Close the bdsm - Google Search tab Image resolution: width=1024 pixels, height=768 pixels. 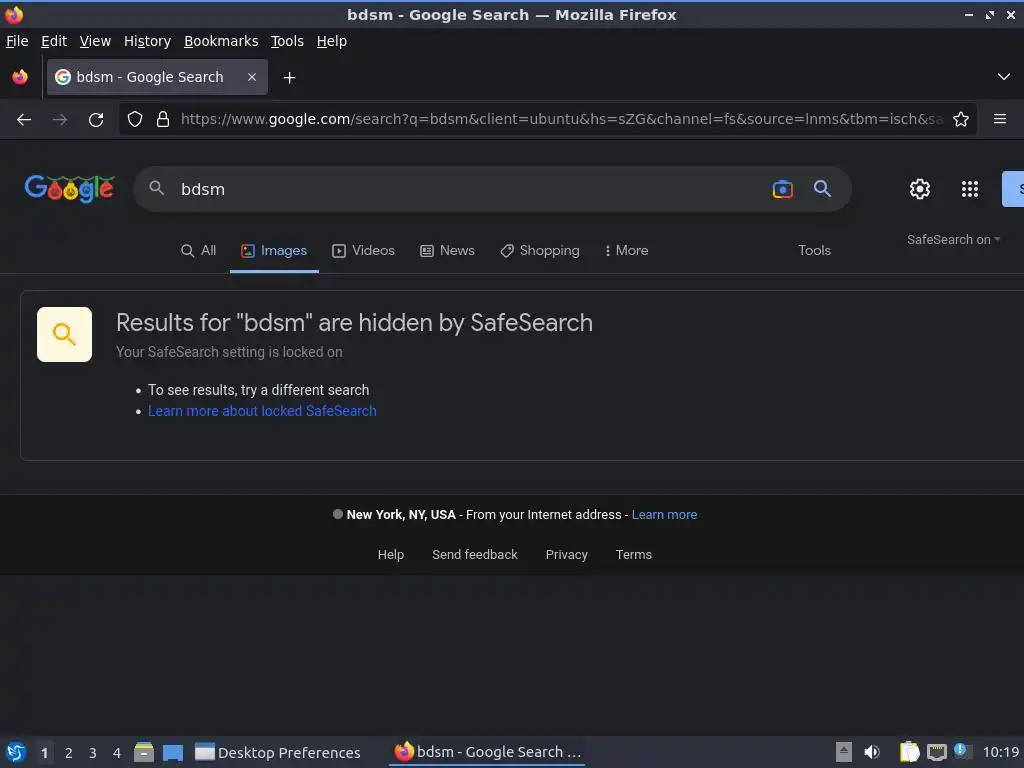(x=252, y=77)
